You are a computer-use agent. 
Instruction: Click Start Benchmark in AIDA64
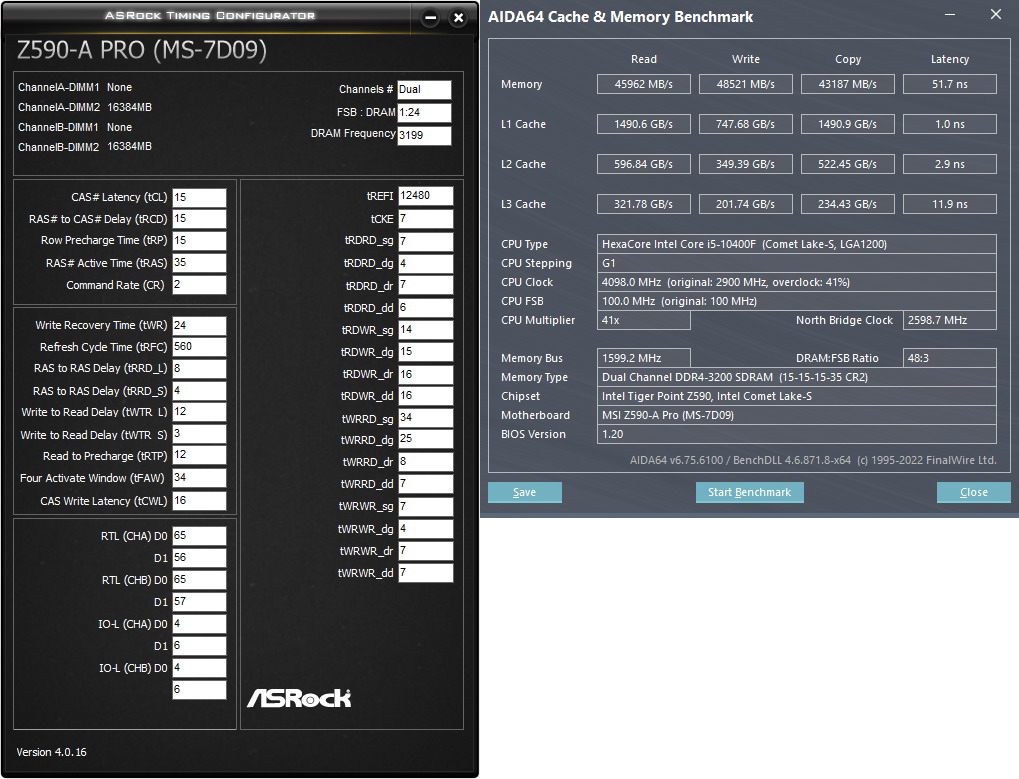pyautogui.click(x=749, y=492)
